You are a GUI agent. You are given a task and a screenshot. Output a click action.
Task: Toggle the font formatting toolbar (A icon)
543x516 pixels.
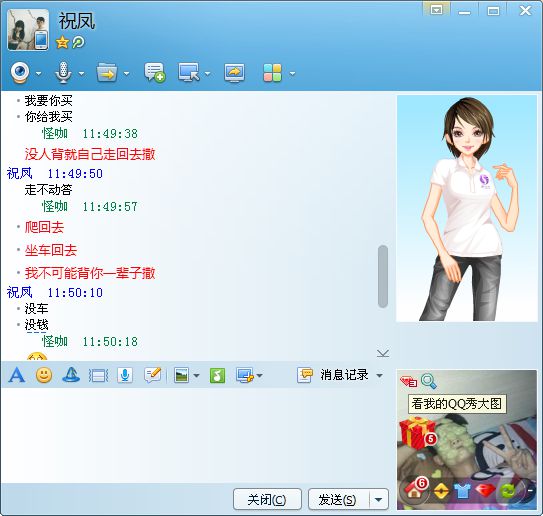point(17,375)
